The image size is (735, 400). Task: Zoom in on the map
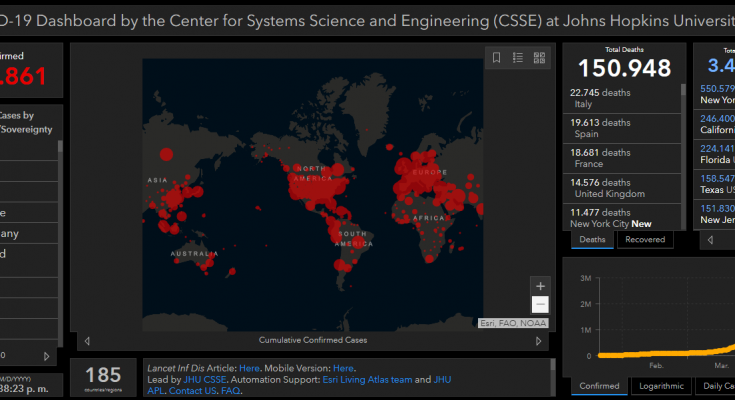point(540,286)
